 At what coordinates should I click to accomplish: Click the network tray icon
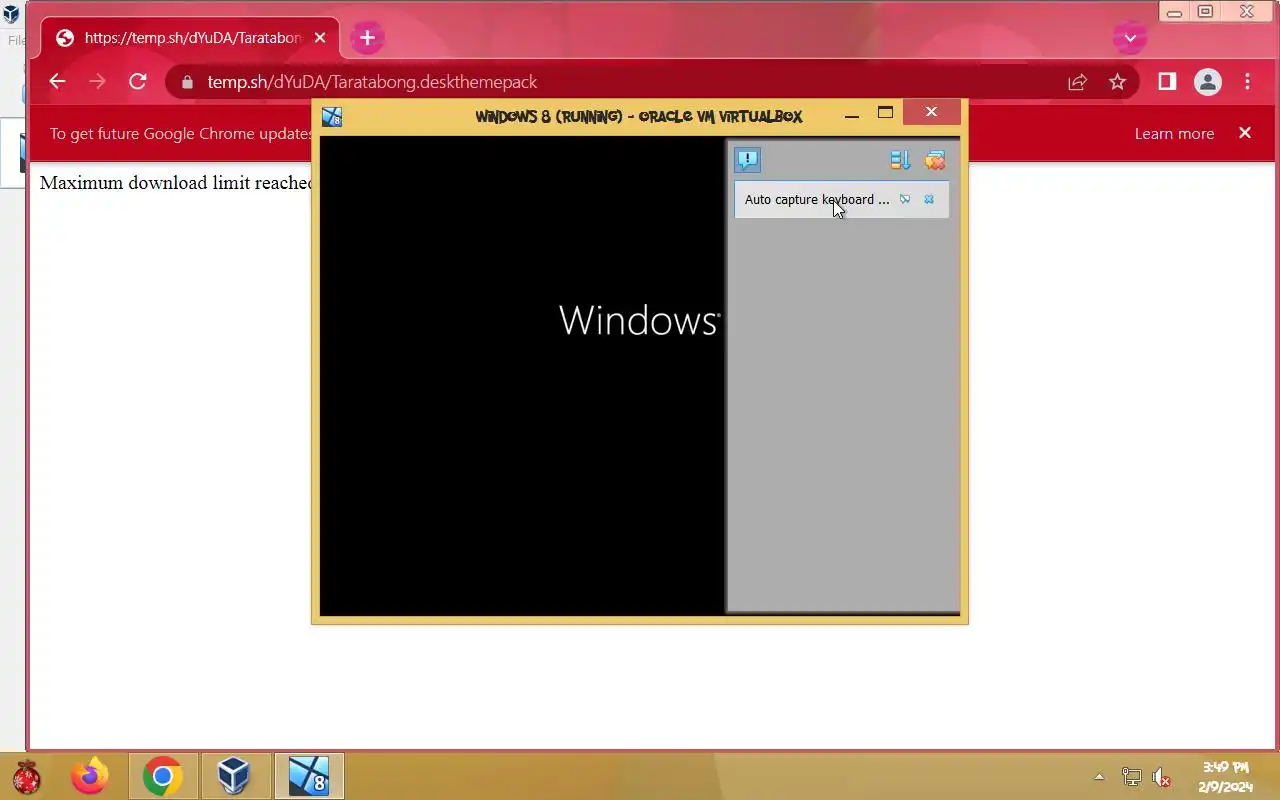pyautogui.click(x=1131, y=777)
